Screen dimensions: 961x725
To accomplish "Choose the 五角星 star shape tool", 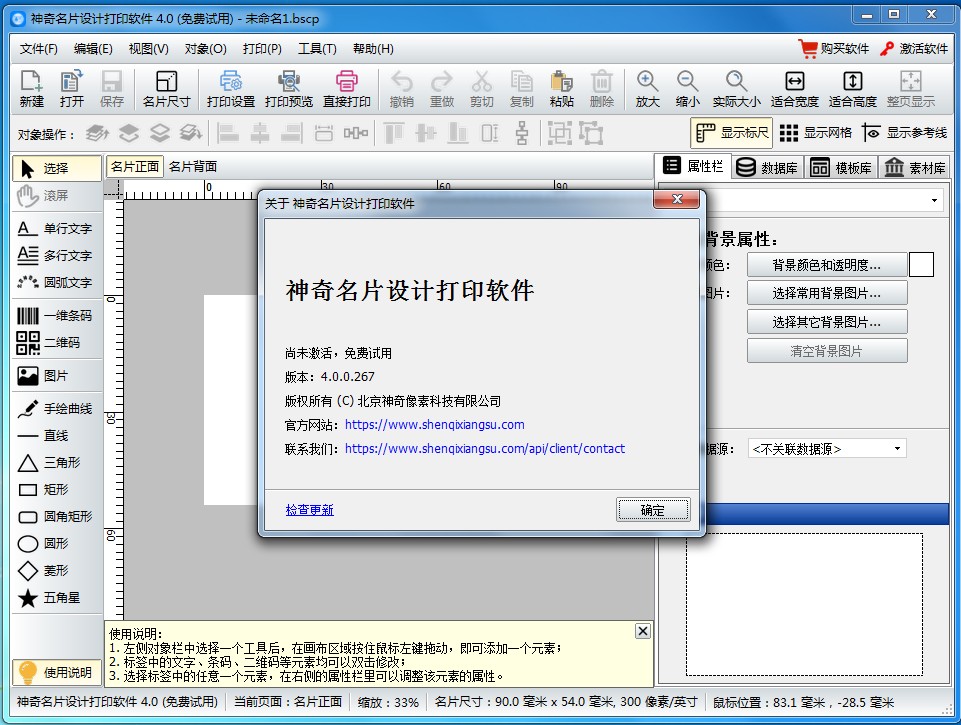I will (x=56, y=598).
